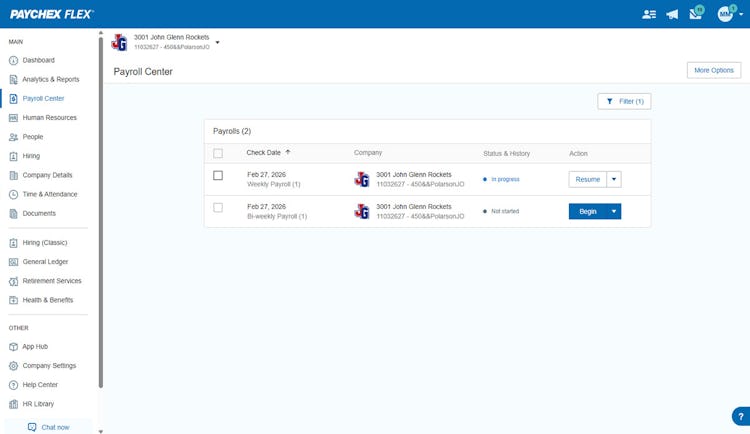Resume the weekly payroll
750x434 pixels.
click(x=587, y=179)
